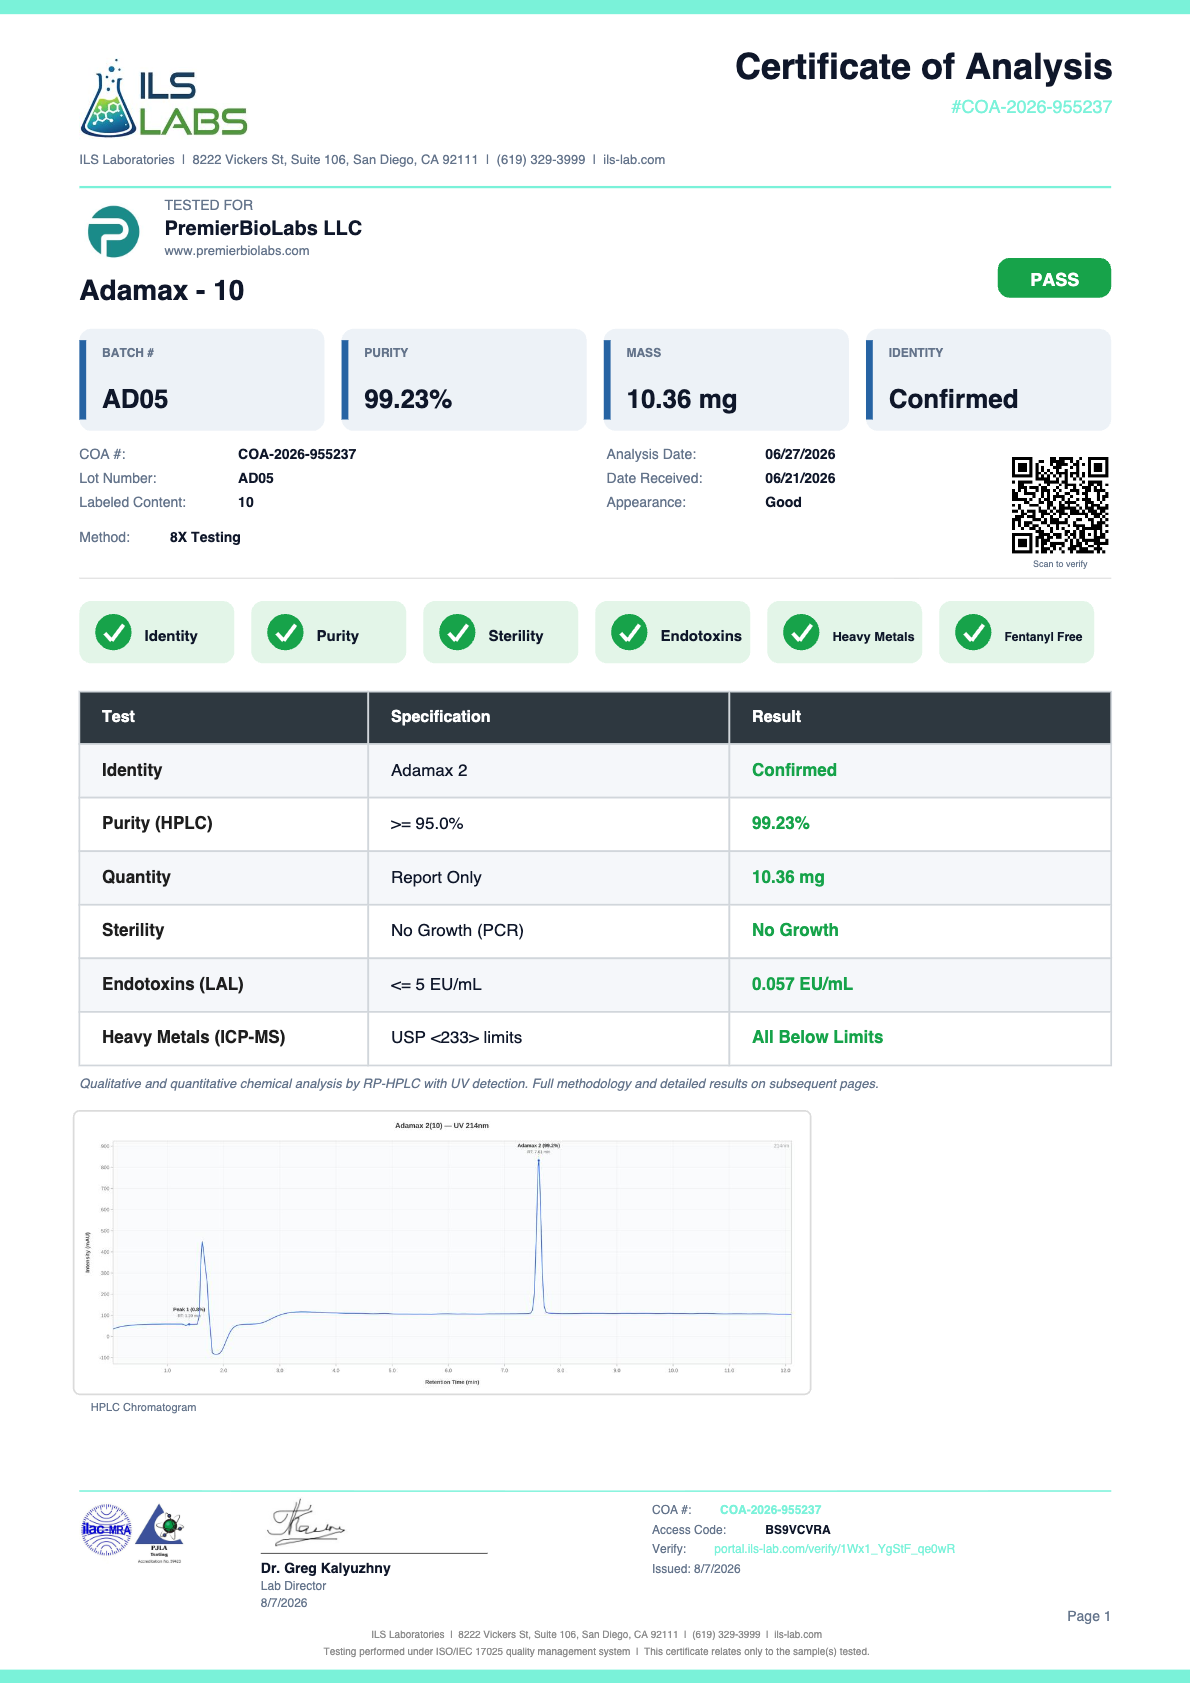Click the green PASS badge
This screenshot has width=1190, height=1683.
1054,278
